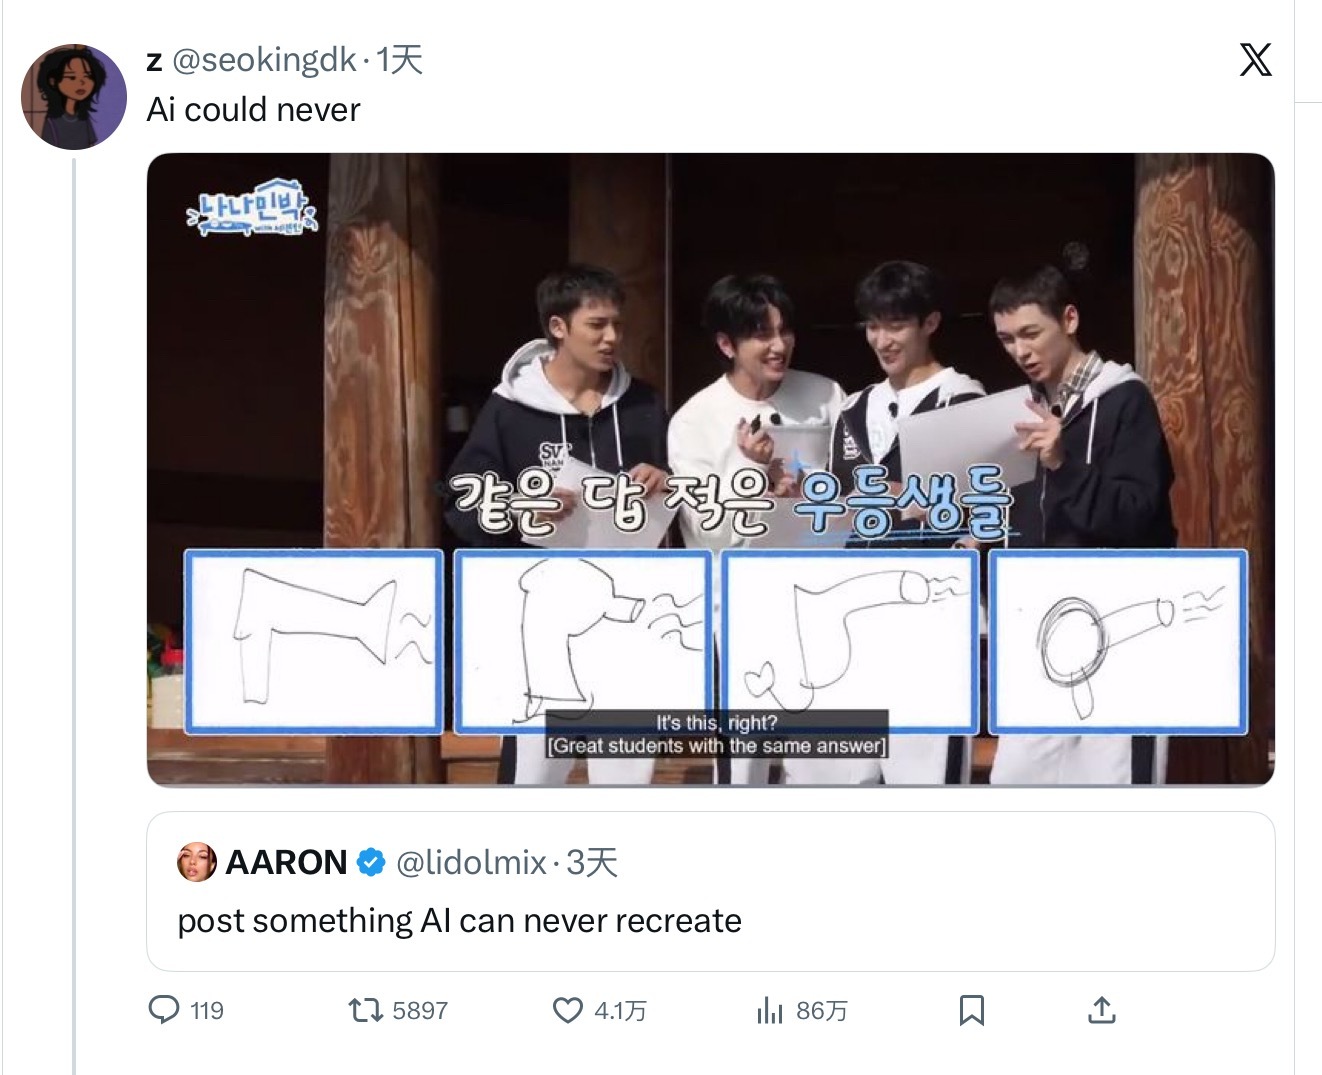
Task: Click the 'Ai could never' tweet text
Action: [253, 109]
